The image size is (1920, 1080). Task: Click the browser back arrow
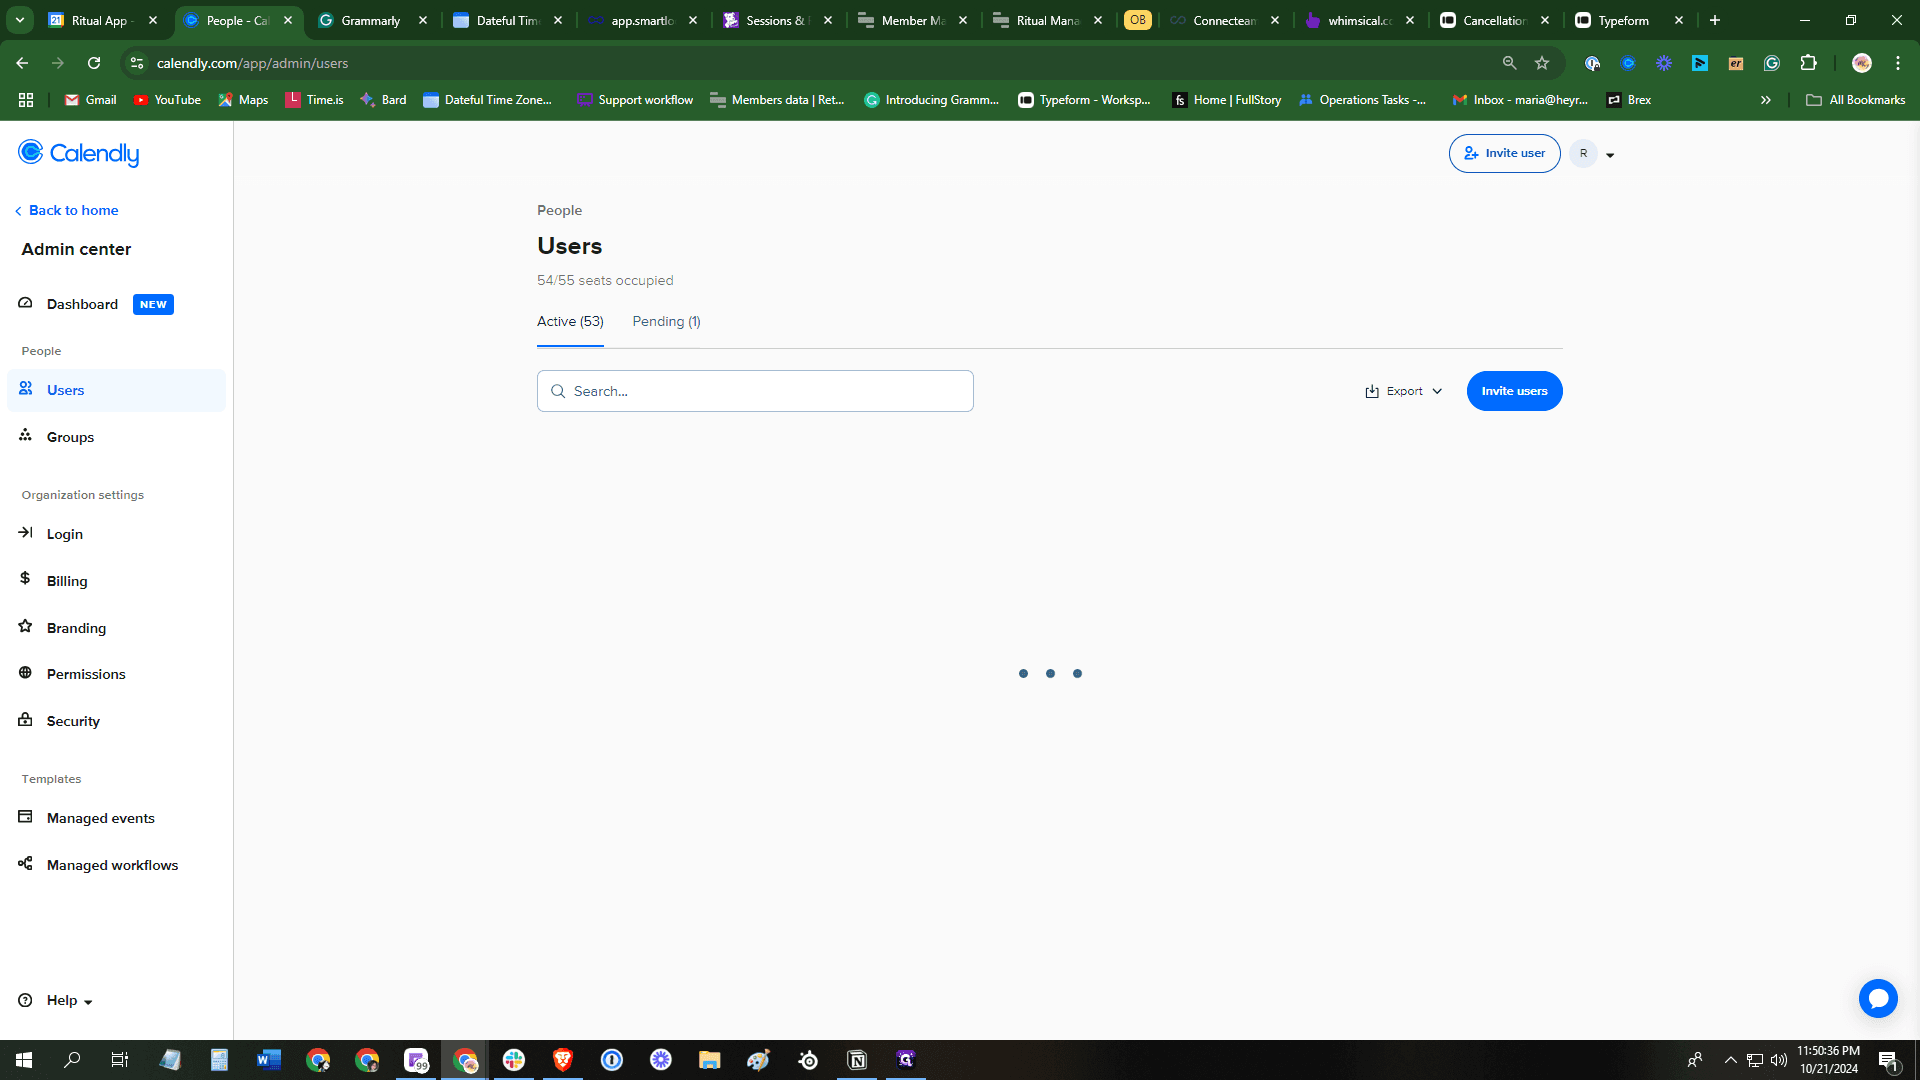click(x=22, y=63)
